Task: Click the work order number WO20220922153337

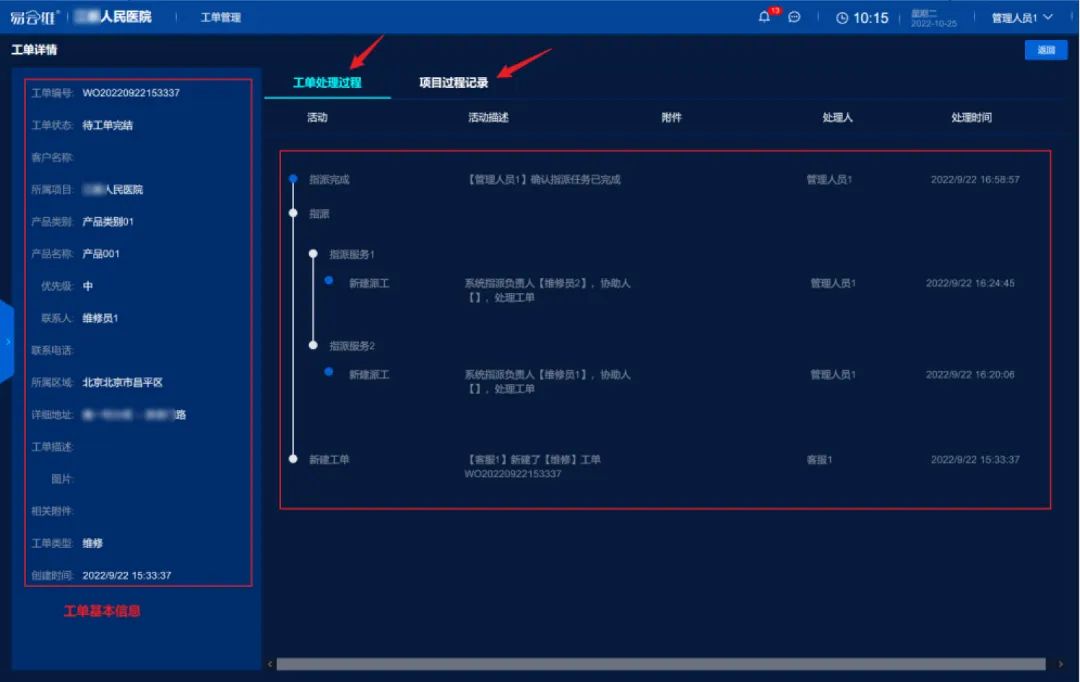Action: pyautogui.click(x=131, y=93)
